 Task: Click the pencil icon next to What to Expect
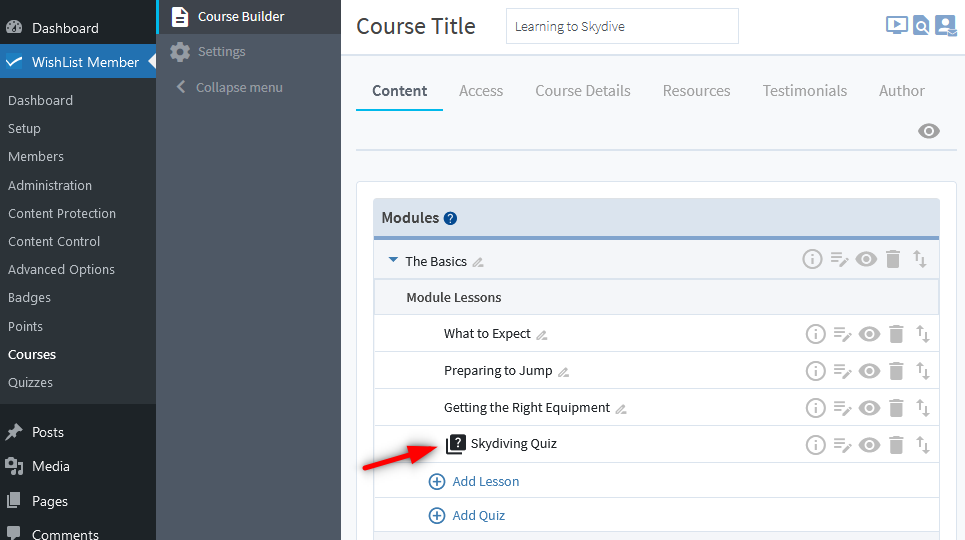coord(542,335)
